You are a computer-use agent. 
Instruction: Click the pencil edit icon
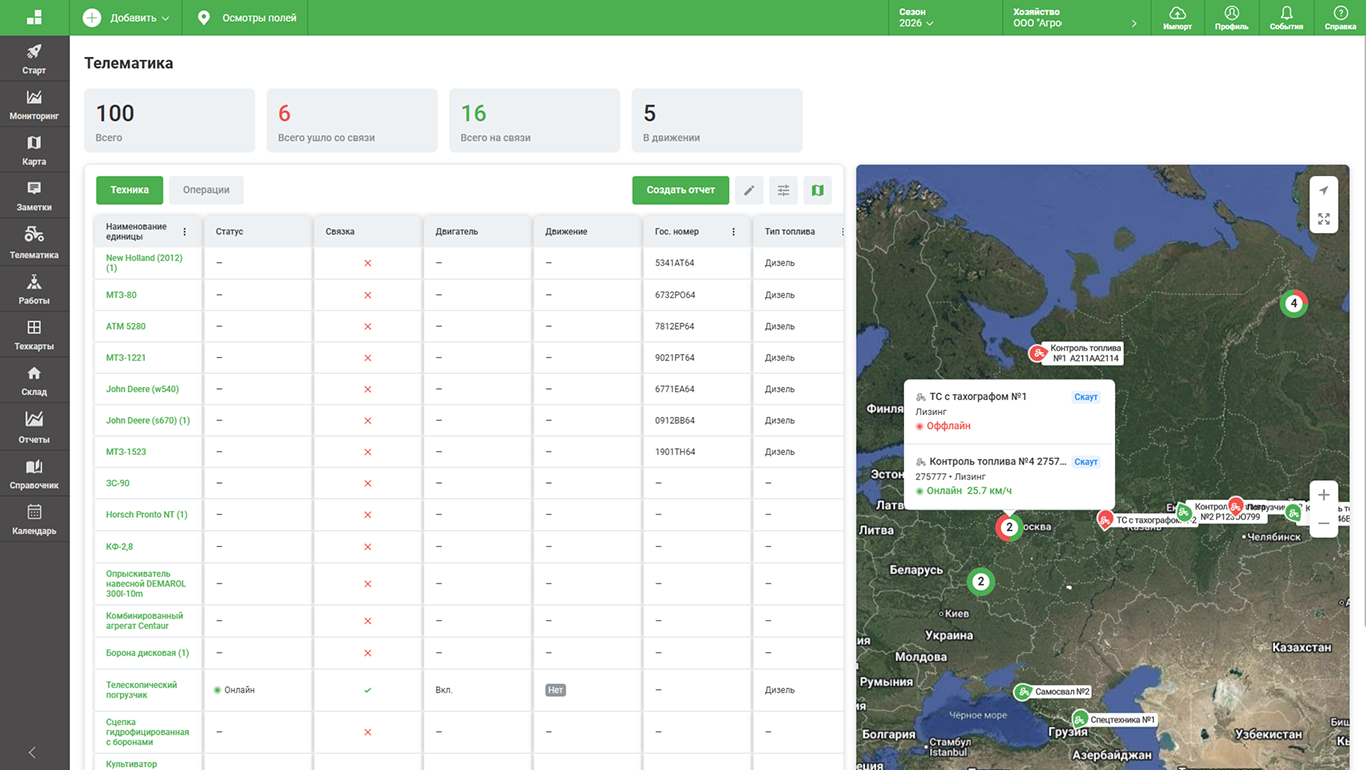[x=749, y=190]
